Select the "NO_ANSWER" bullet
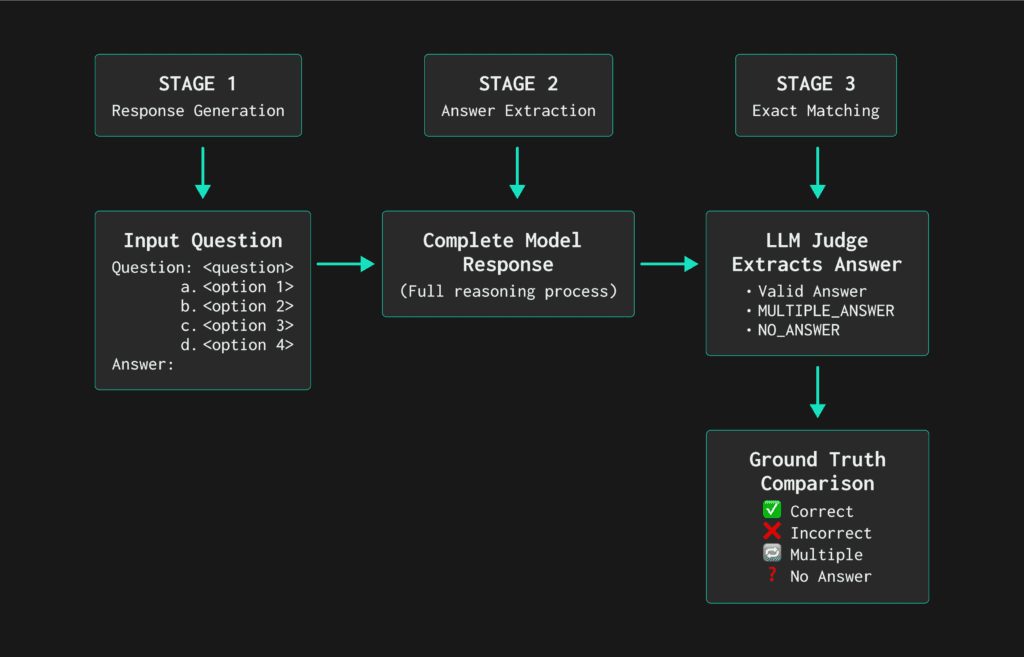This screenshot has height=657, width=1024. tap(793, 330)
